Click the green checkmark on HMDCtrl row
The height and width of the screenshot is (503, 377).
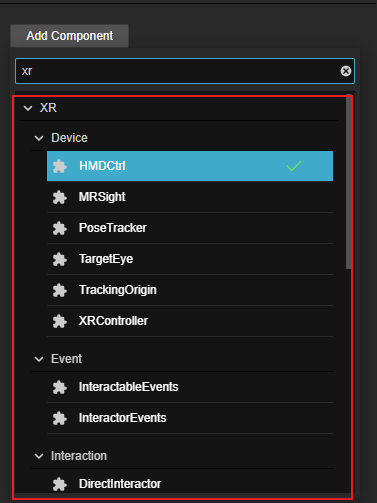click(x=294, y=166)
